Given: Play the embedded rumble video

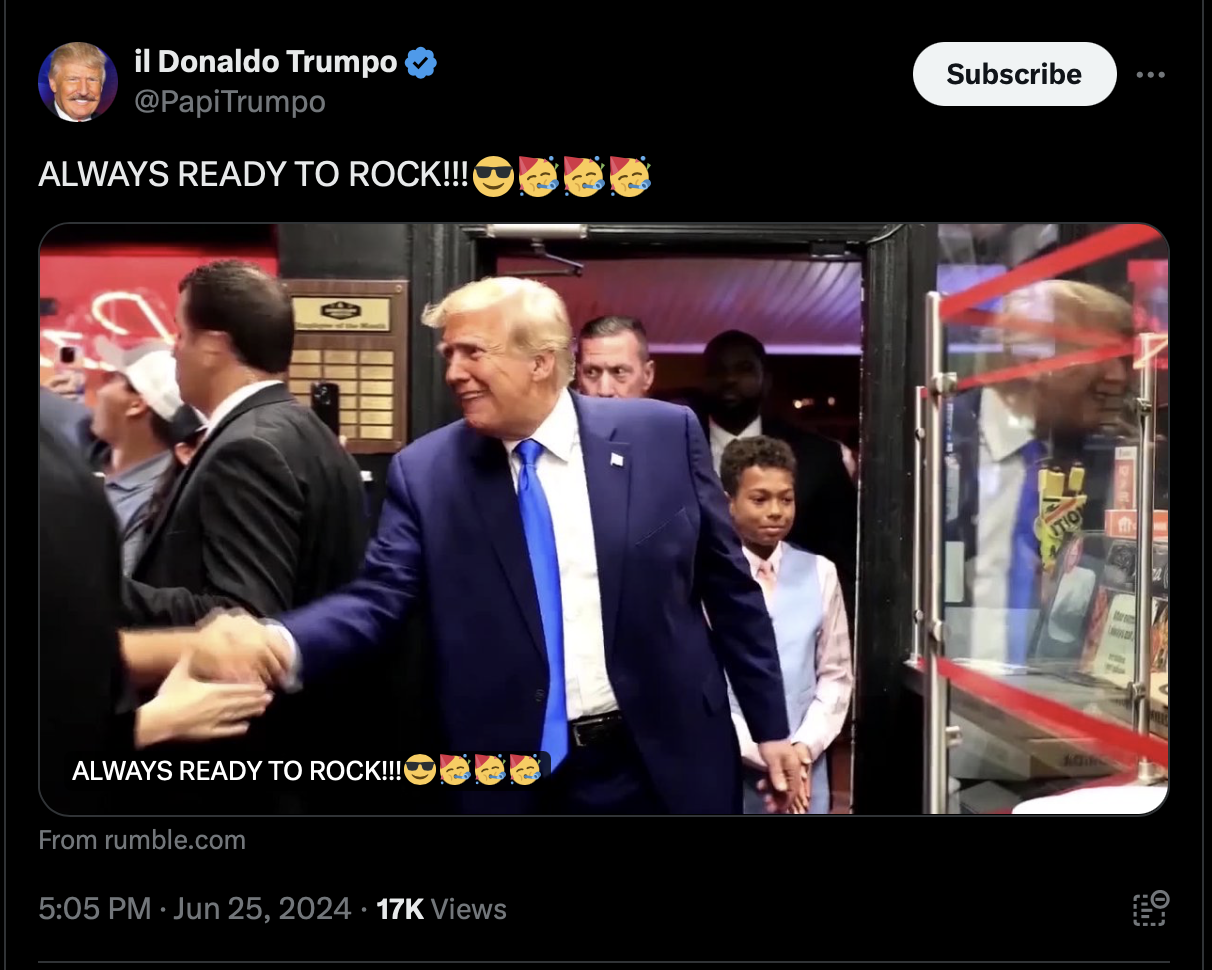Looking at the screenshot, I should (603, 519).
